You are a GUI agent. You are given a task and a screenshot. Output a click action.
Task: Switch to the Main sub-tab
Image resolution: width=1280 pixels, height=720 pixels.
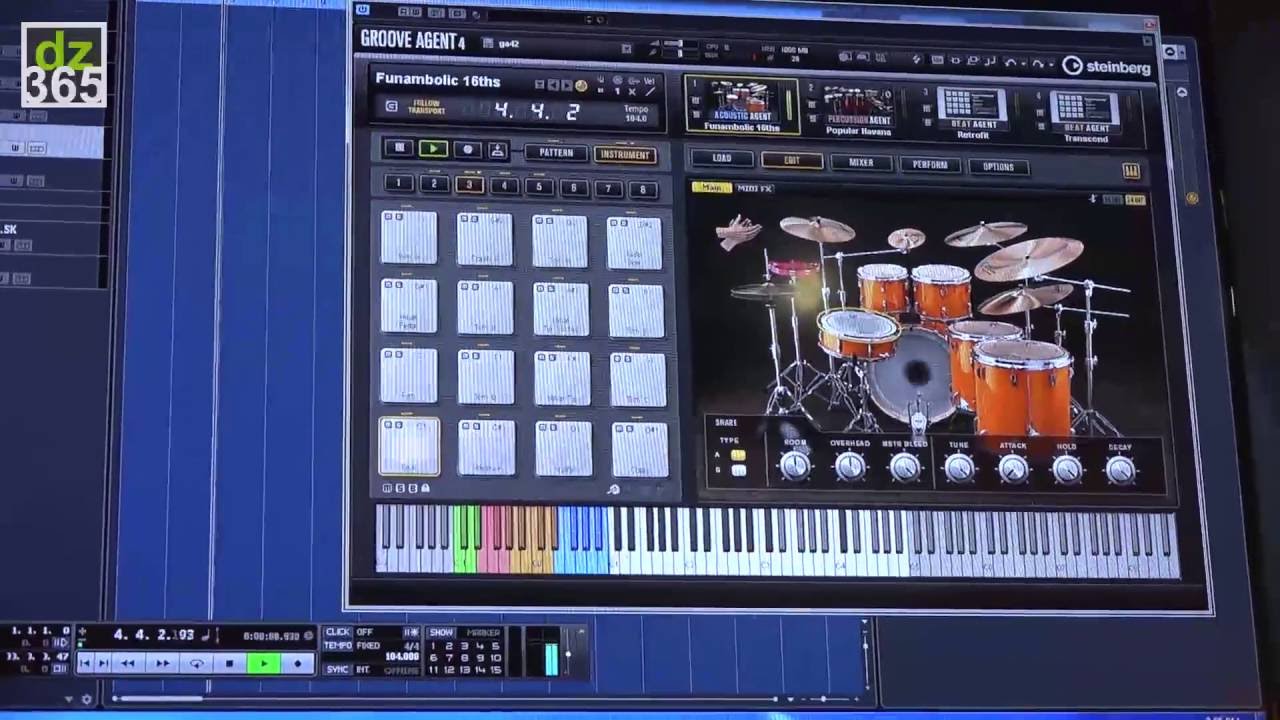[x=711, y=187]
